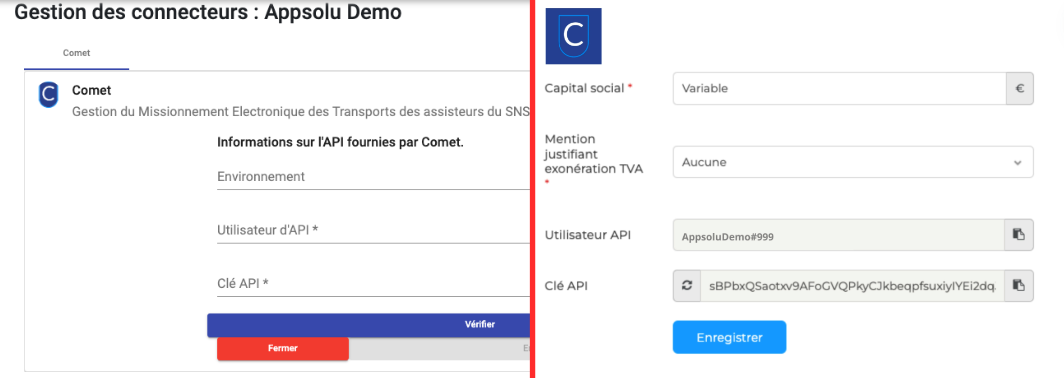Select the AppsoluDemo#999 read-only field
1064x378 pixels.
click(839, 235)
